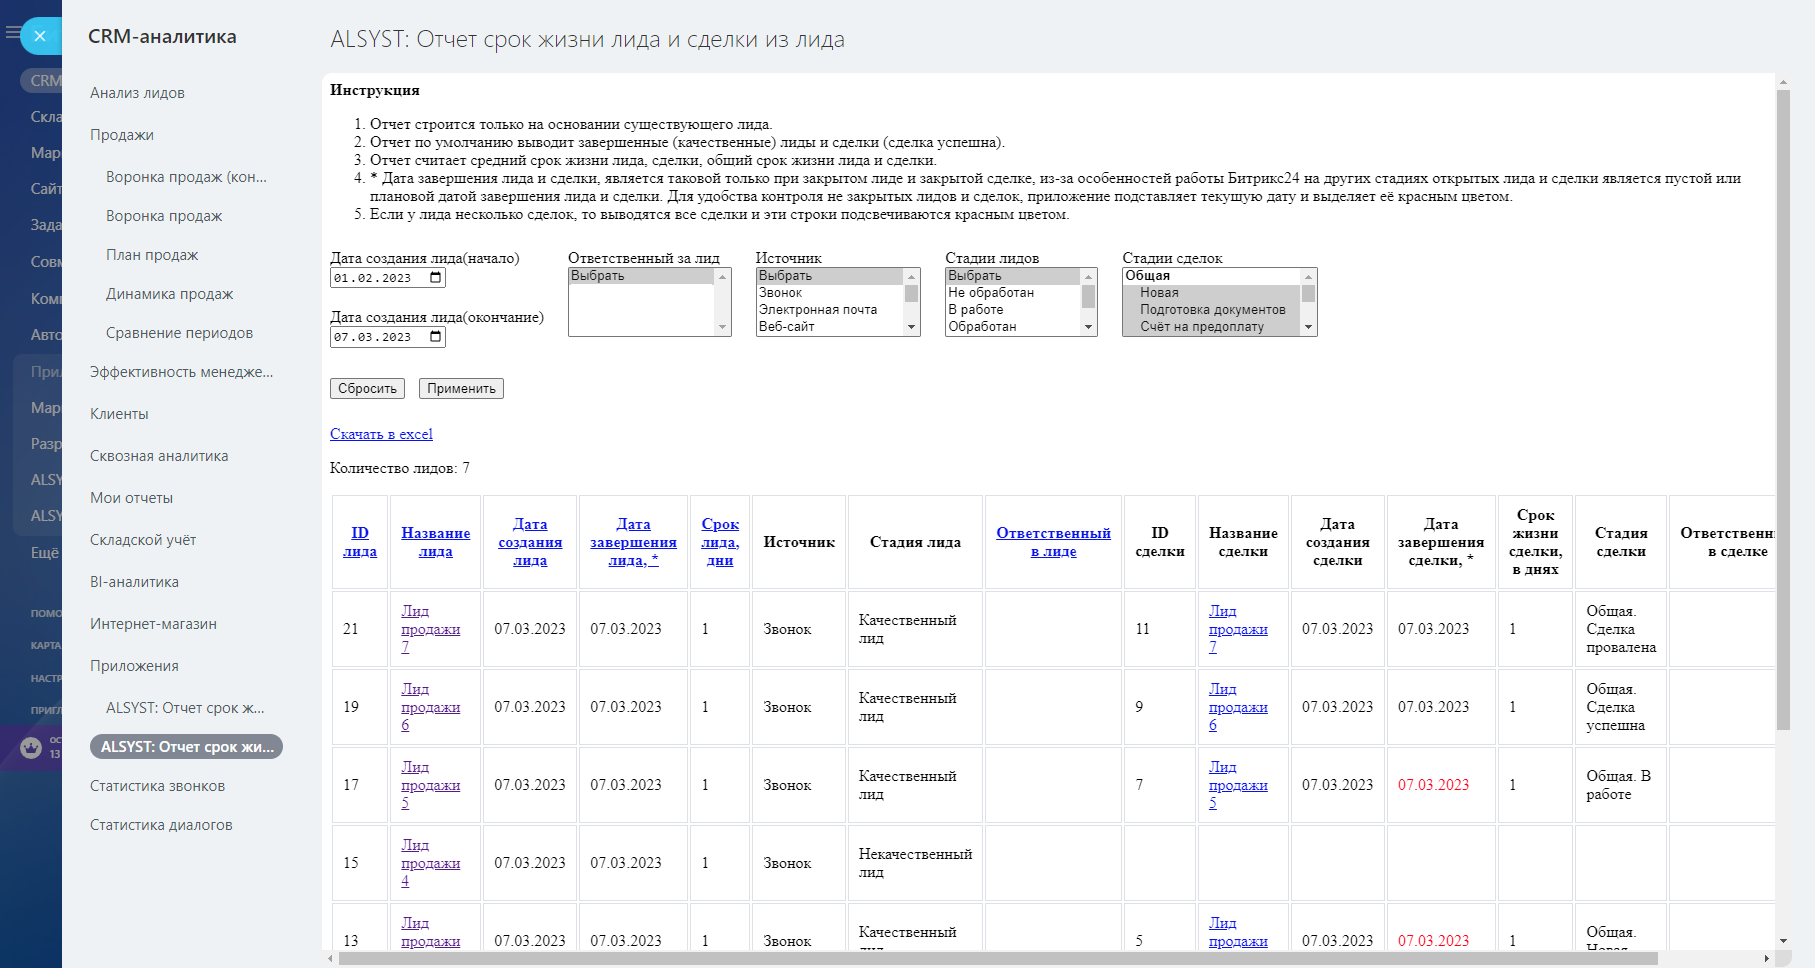Screen dimensions: 1815x968
Task: Click the 'Скачать в excel' link
Action: [381, 434]
